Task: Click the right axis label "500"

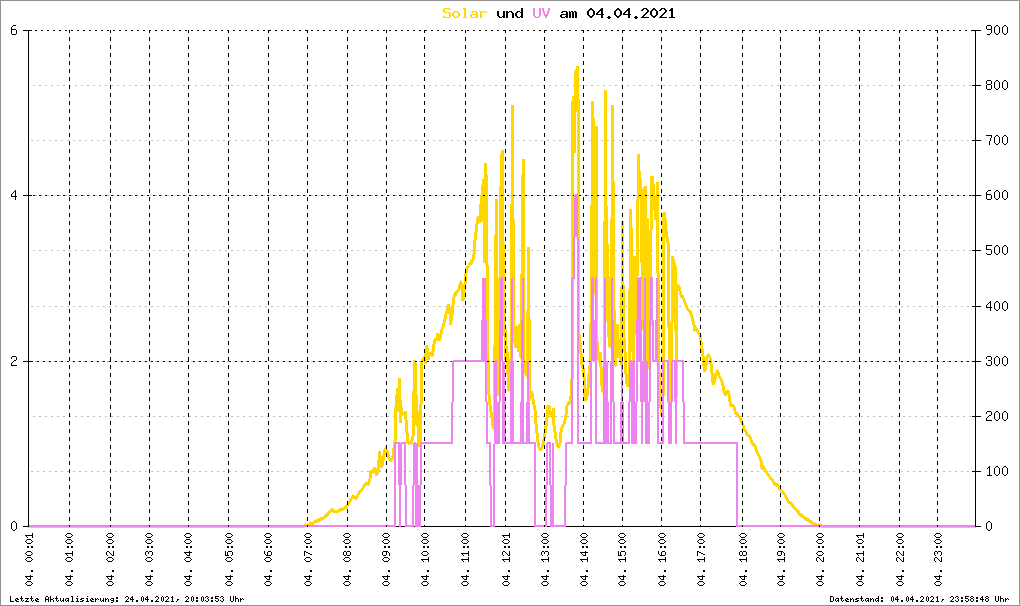Action: point(996,251)
